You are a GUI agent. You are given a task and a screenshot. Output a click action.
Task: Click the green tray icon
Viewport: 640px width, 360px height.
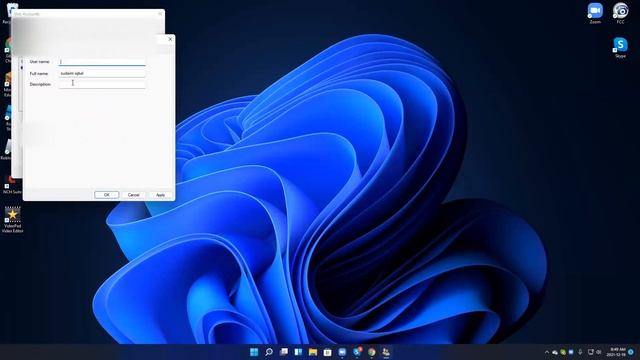tap(563, 352)
